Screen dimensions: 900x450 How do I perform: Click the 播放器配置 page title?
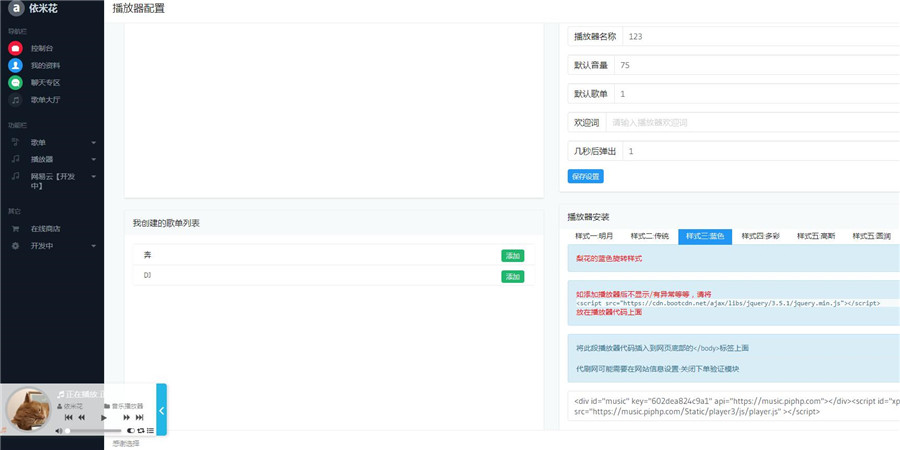point(139,9)
